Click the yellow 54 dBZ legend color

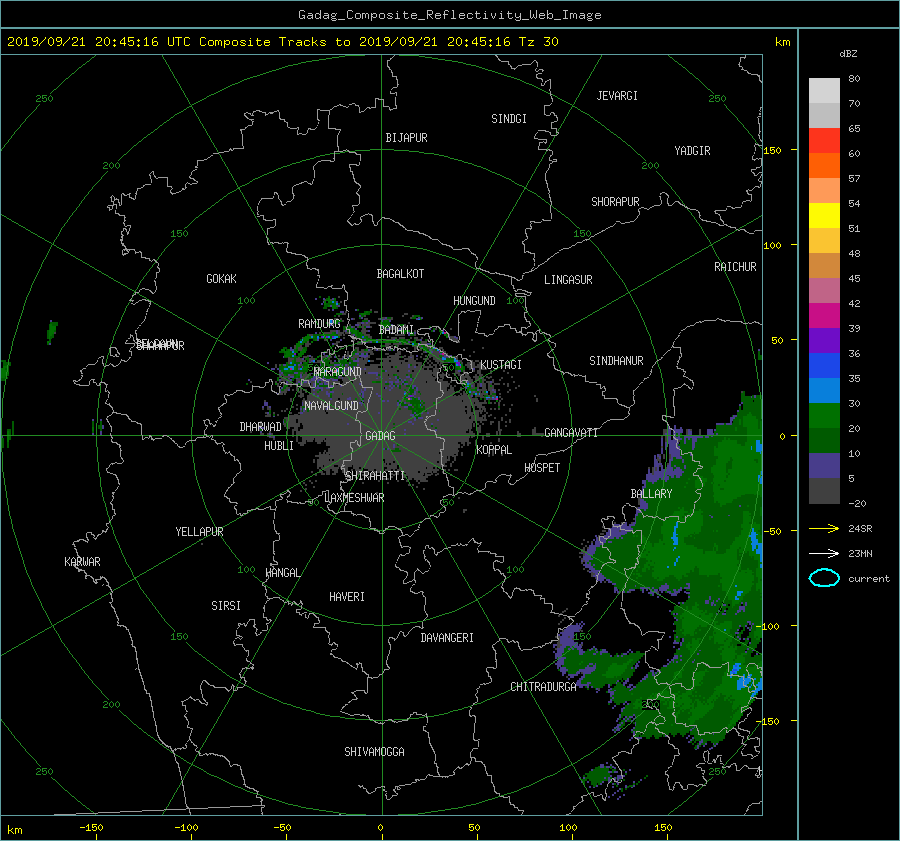pos(824,215)
